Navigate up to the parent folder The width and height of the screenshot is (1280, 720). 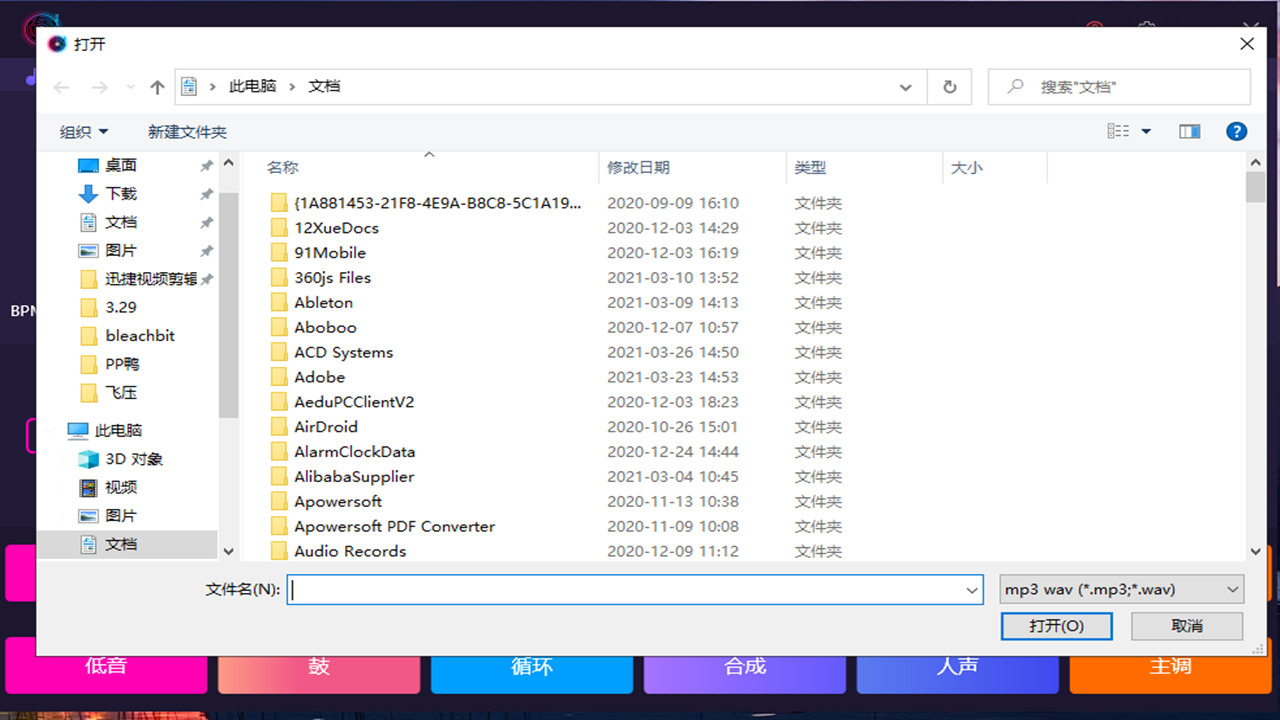point(157,87)
